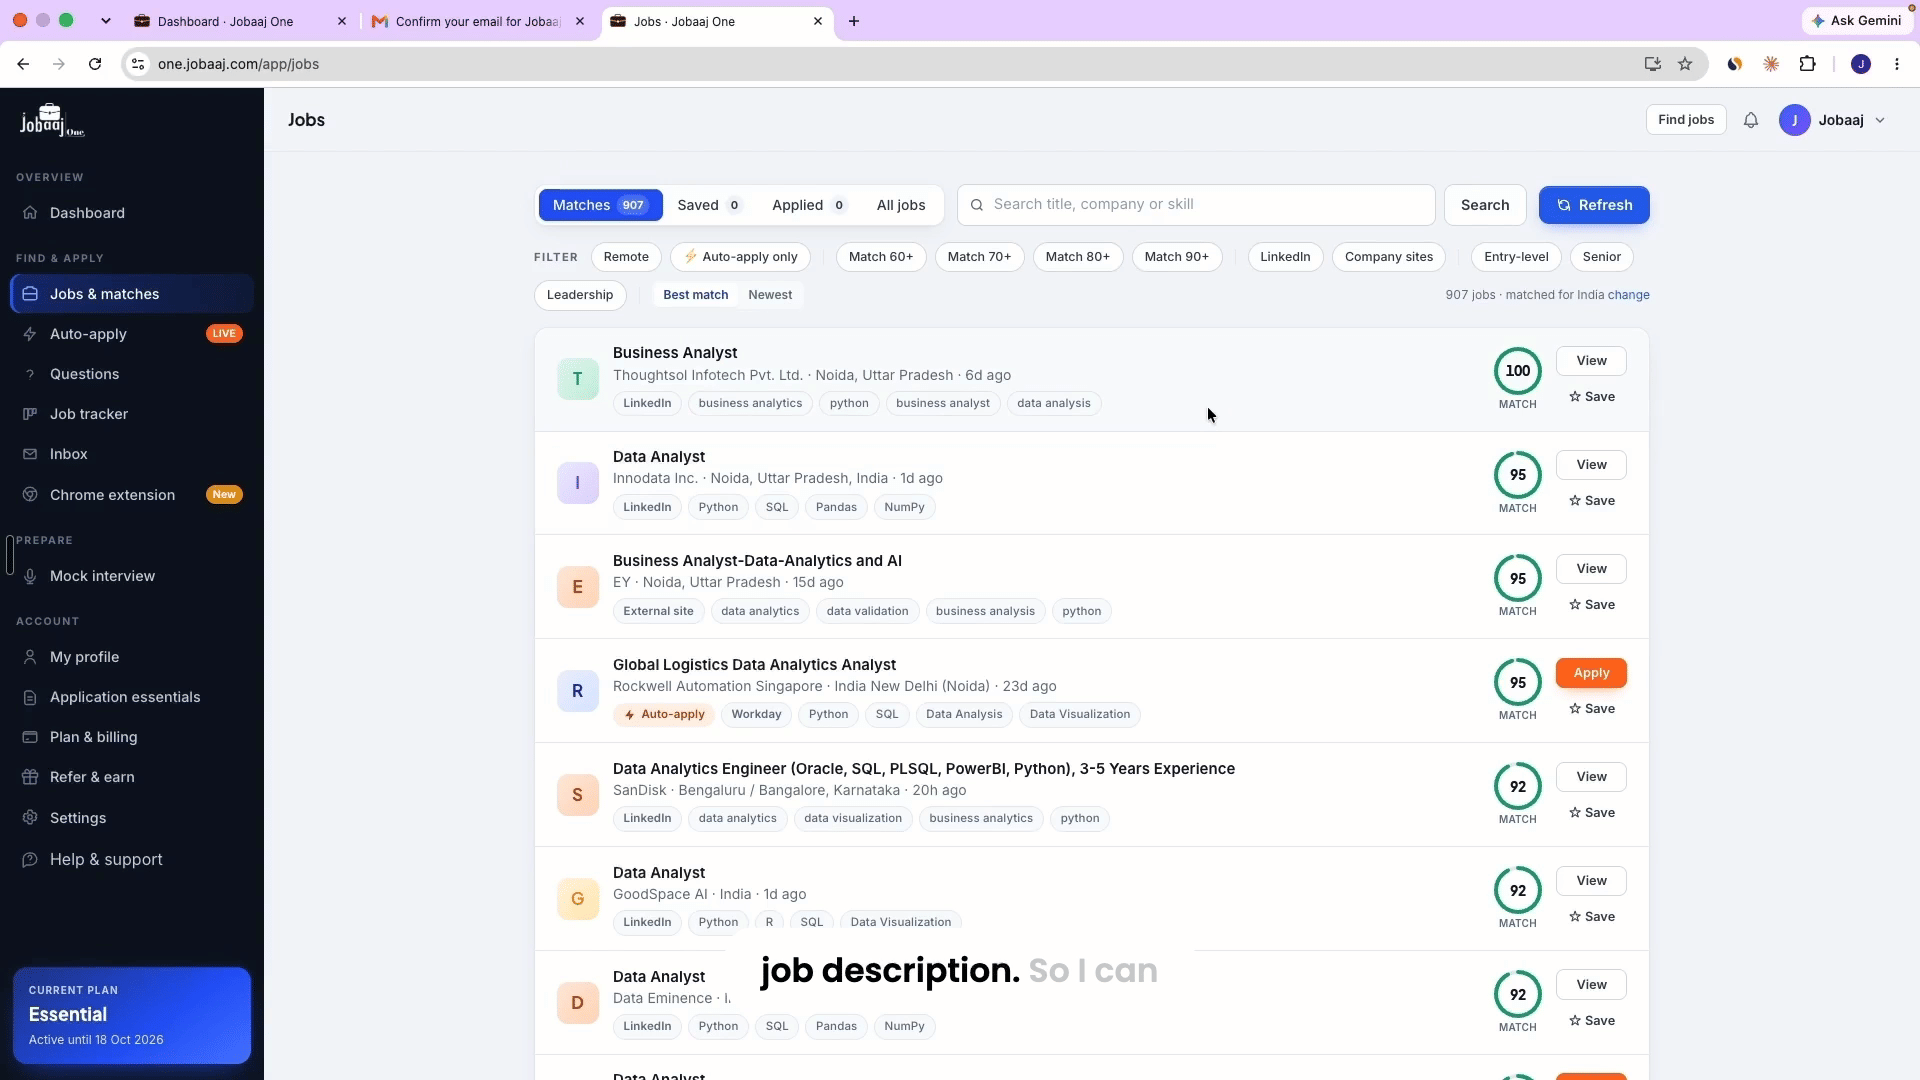The width and height of the screenshot is (1920, 1080).
Task: Toggle the LinkedIn source filter
Action: (x=1285, y=257)
